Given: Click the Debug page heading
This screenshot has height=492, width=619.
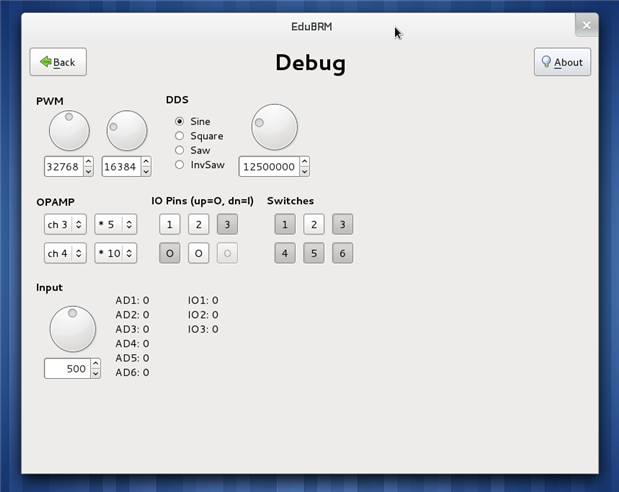Looking at the screenshot, I should click(310, 63).
